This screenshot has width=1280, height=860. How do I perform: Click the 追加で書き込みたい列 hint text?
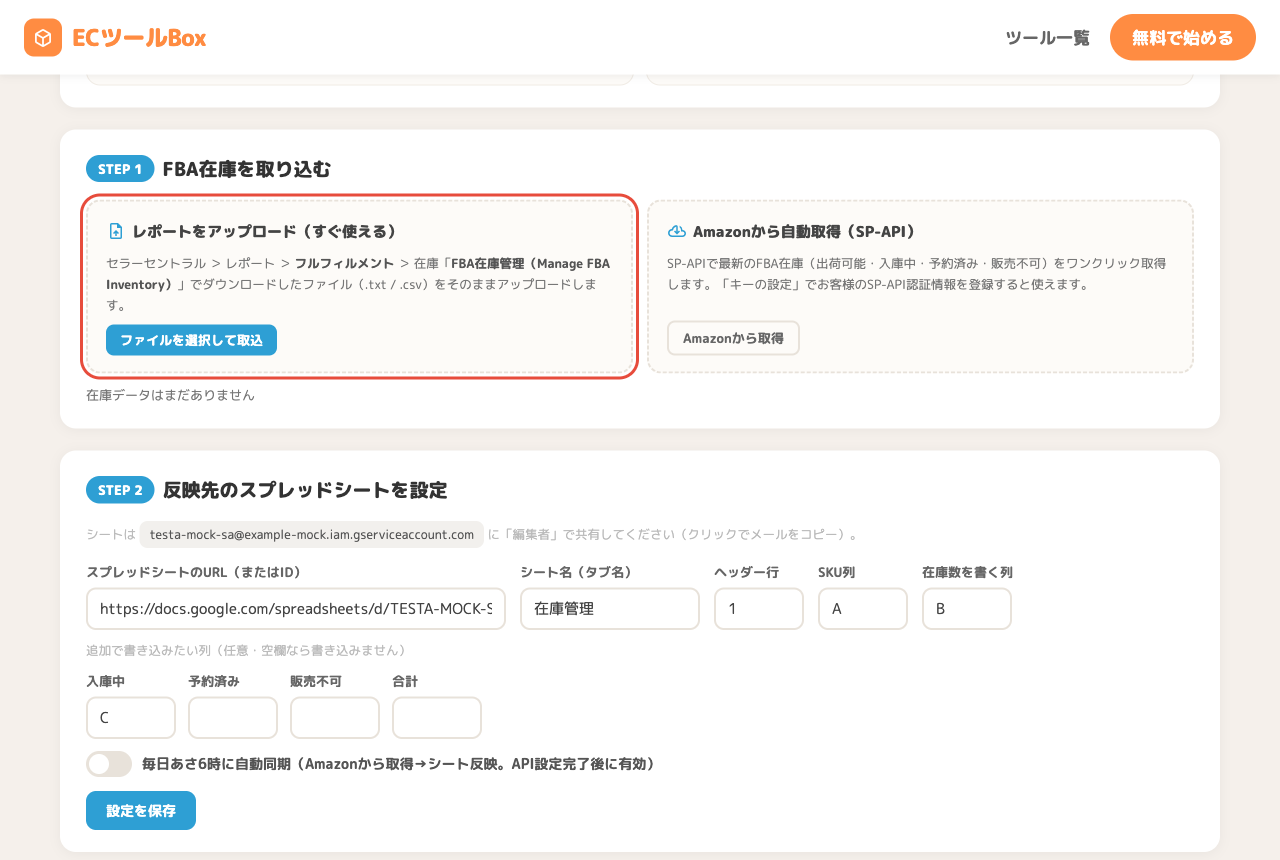(x=246, y=650)
